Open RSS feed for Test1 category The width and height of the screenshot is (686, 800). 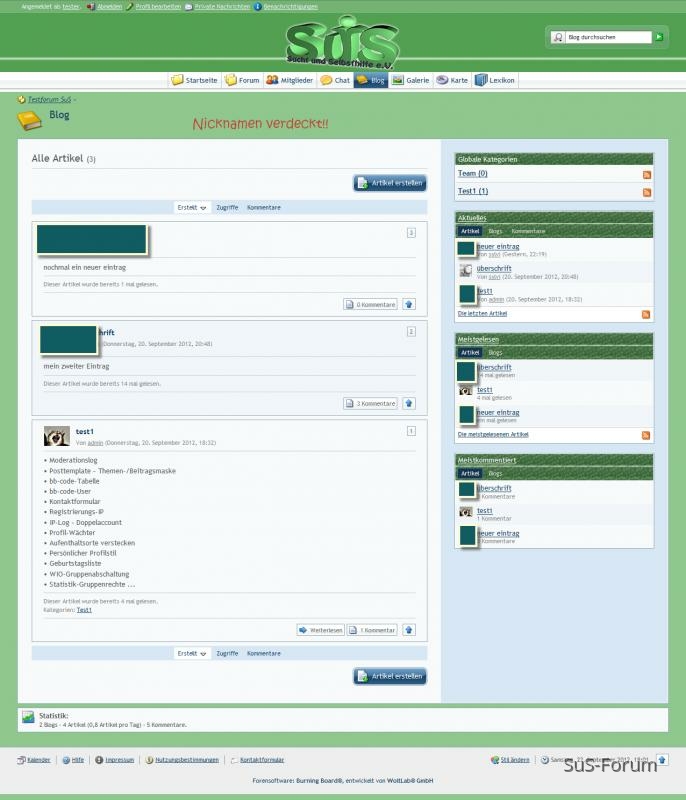[x=647, y=192]
